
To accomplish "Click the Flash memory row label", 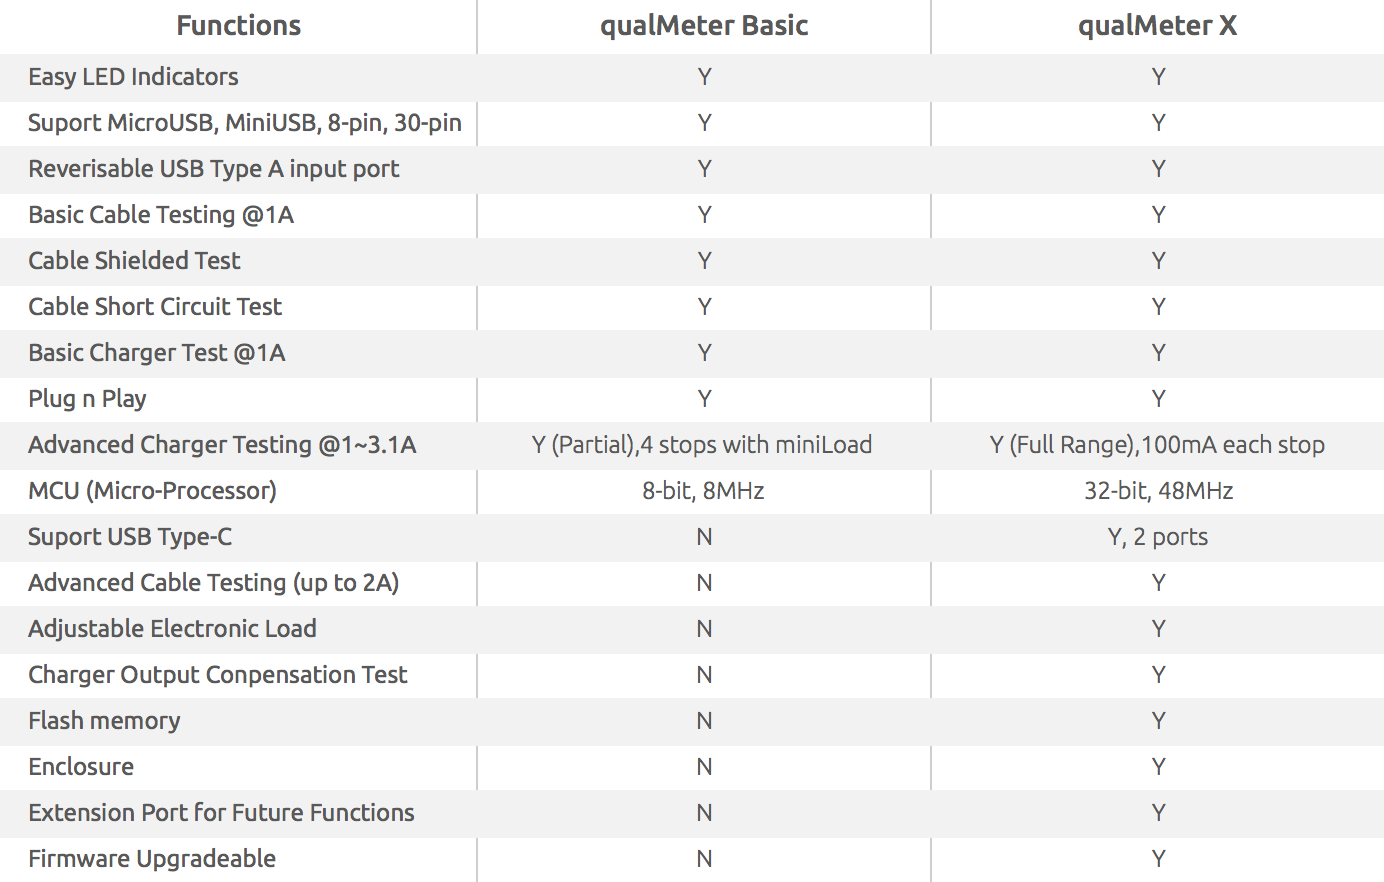I will tap(104, 721).
